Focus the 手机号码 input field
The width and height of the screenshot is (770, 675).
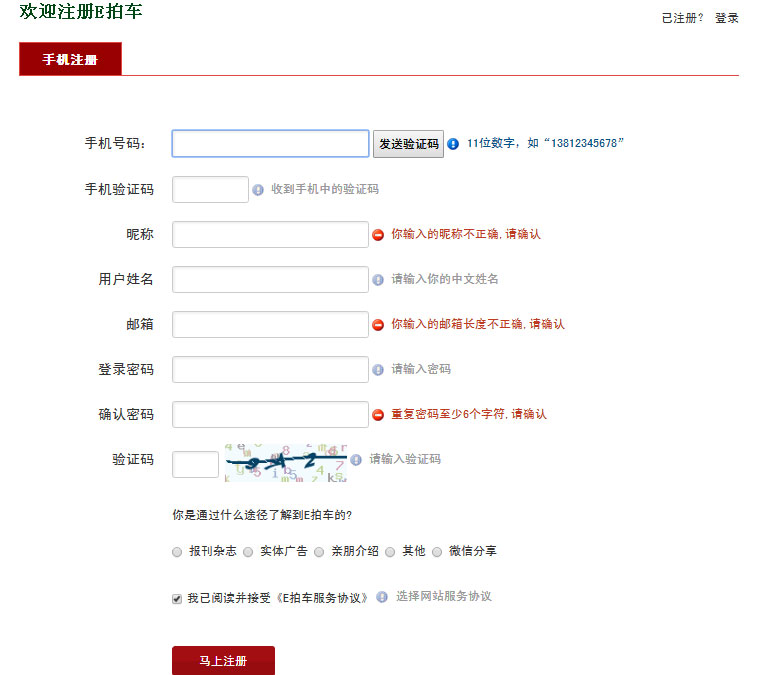tap(270, 143)
